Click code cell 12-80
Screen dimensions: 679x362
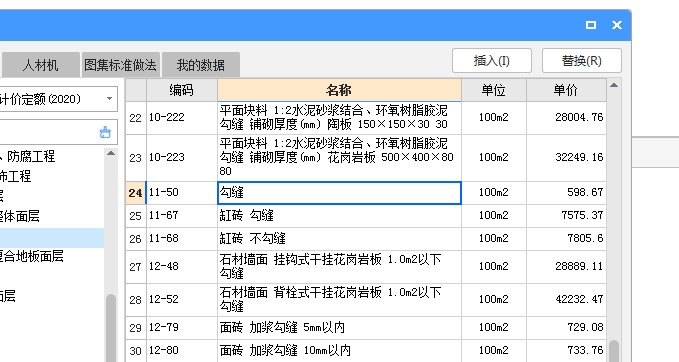pyautogui.click(x=182, y=351)
